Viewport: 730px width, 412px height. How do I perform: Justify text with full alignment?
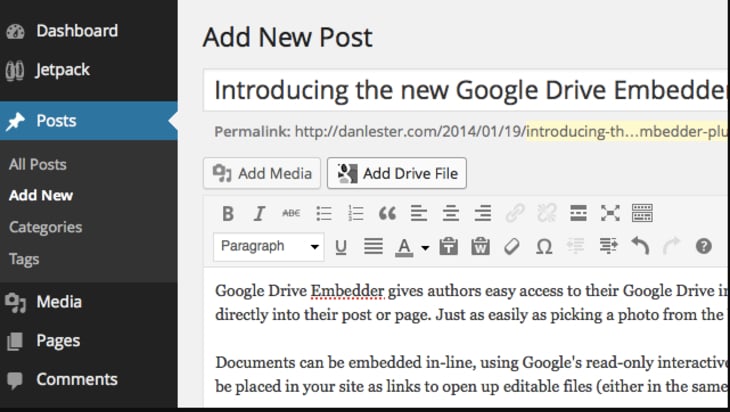(373, 246)
